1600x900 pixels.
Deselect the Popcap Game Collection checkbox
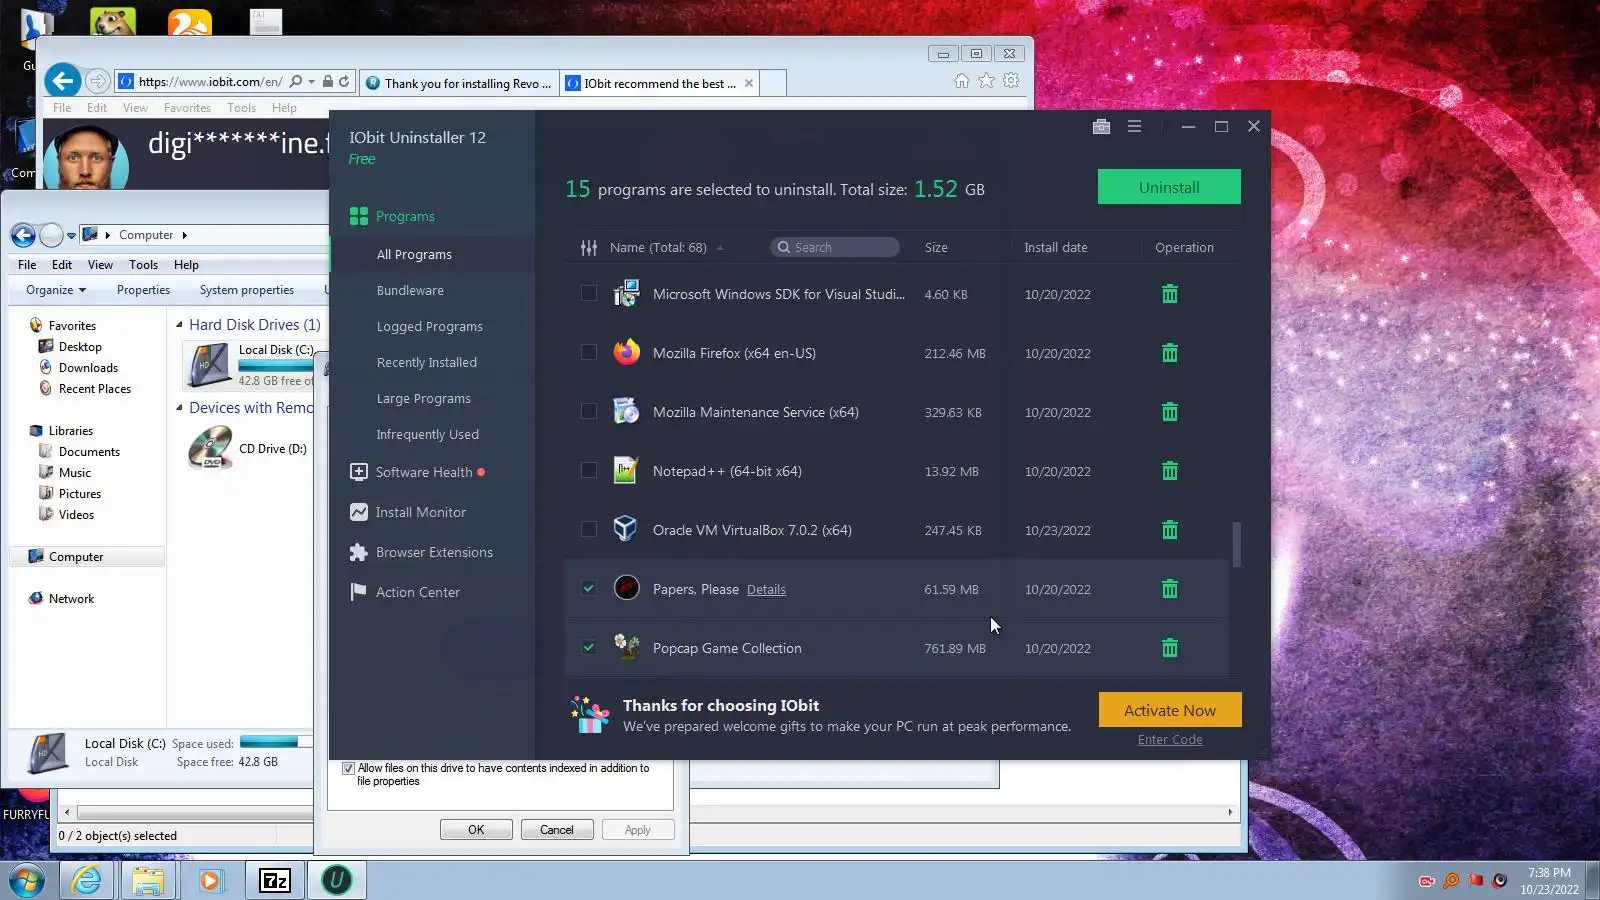click(589, 647)
